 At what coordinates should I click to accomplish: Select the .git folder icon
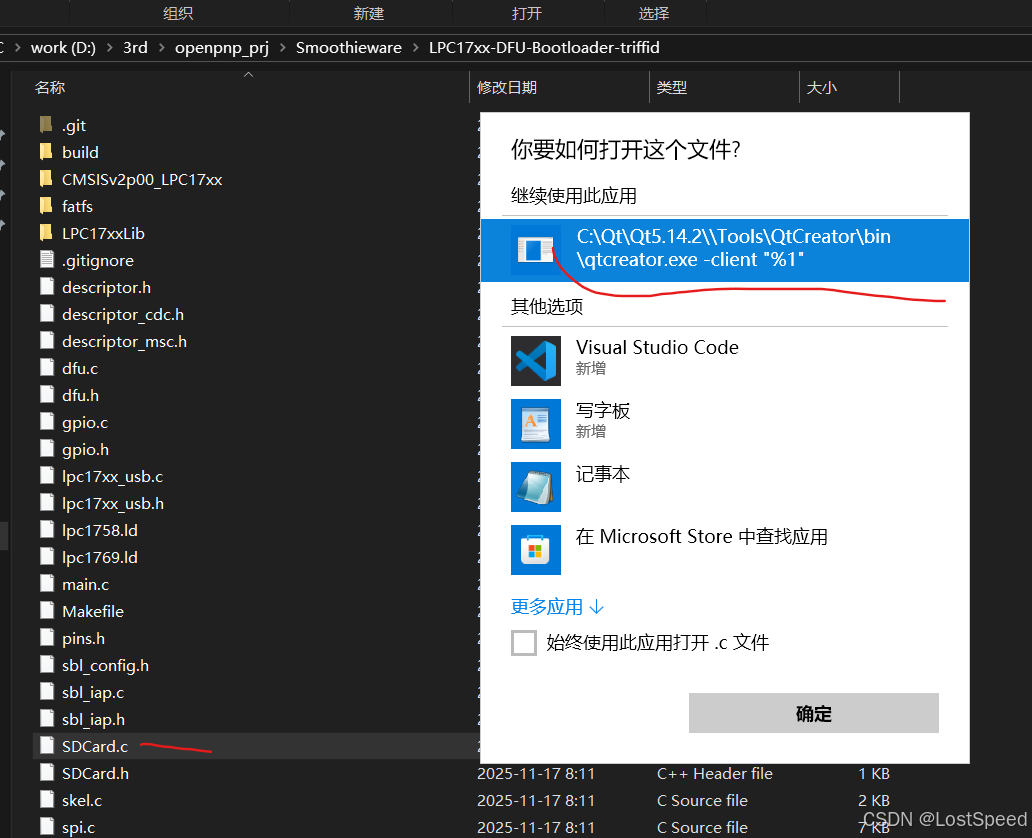(x=46, y=124)
